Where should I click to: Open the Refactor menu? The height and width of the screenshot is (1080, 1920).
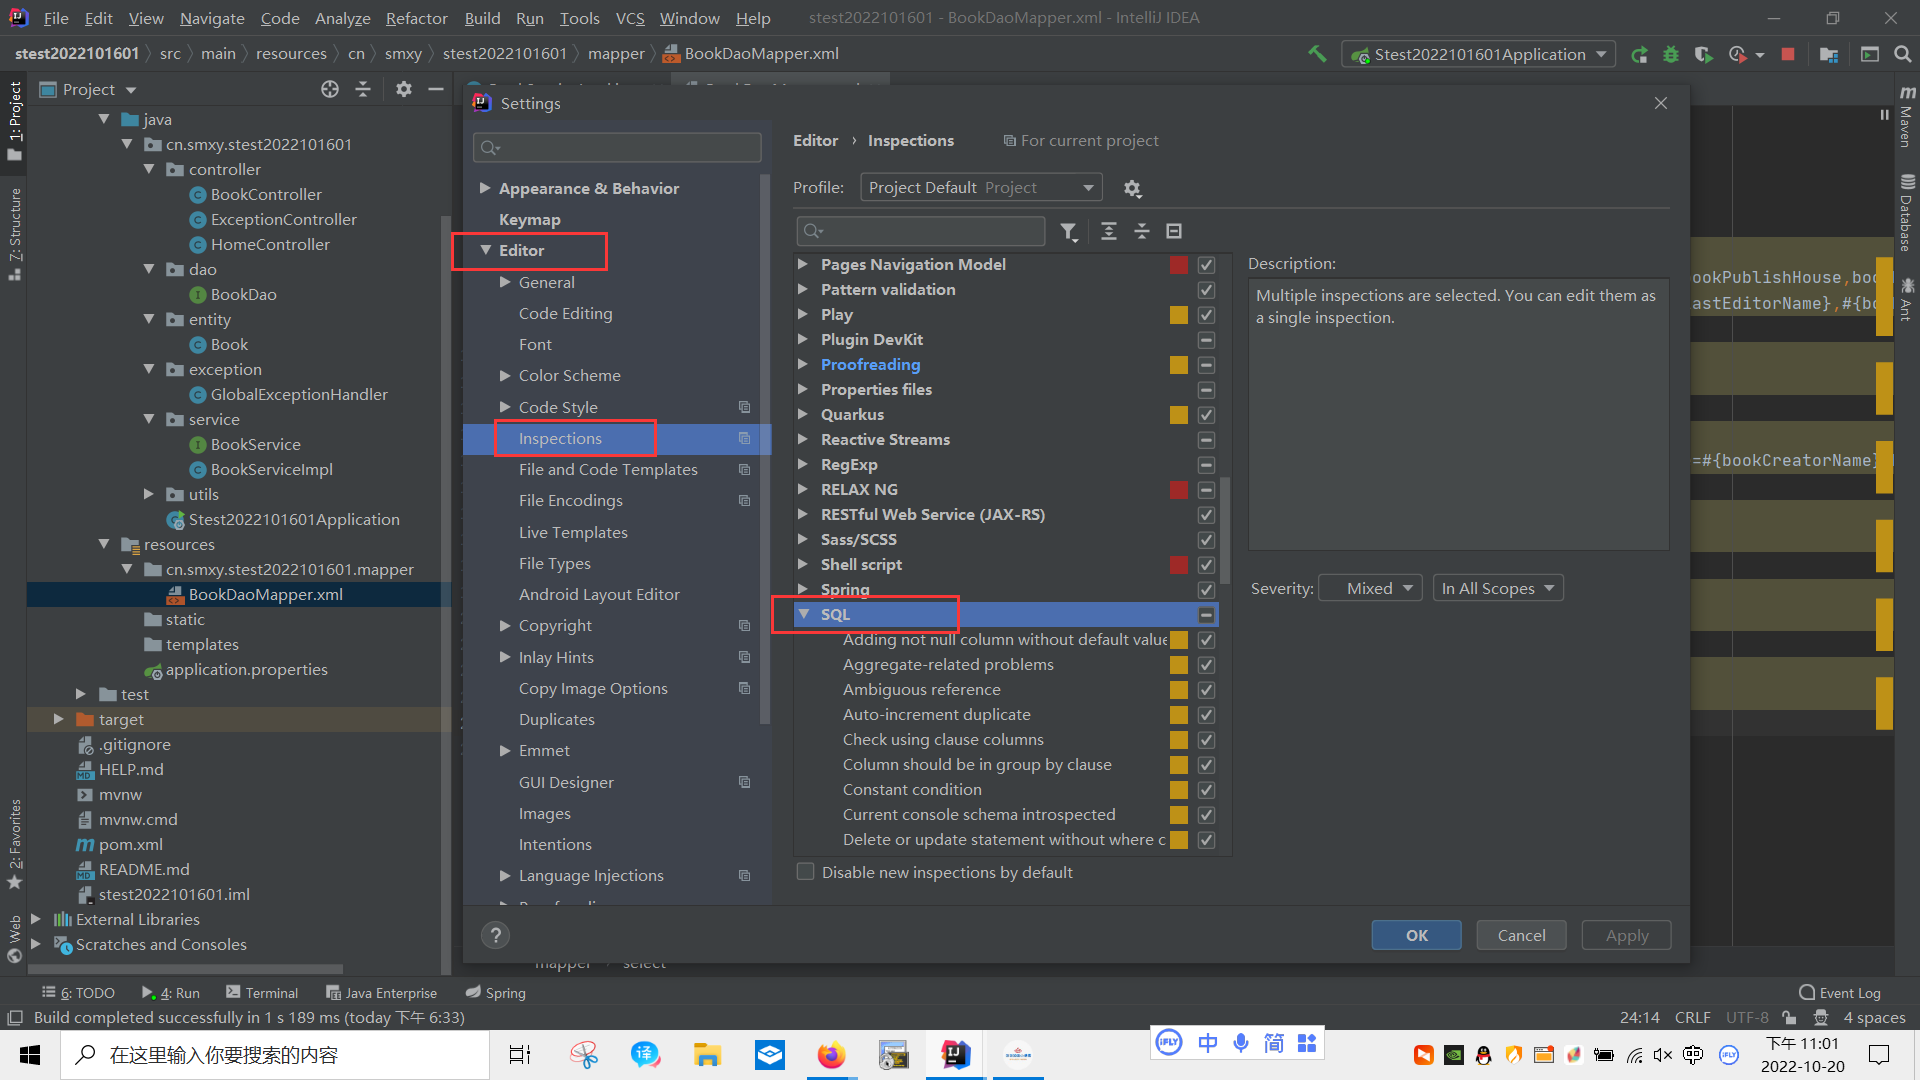coord(416,18)
